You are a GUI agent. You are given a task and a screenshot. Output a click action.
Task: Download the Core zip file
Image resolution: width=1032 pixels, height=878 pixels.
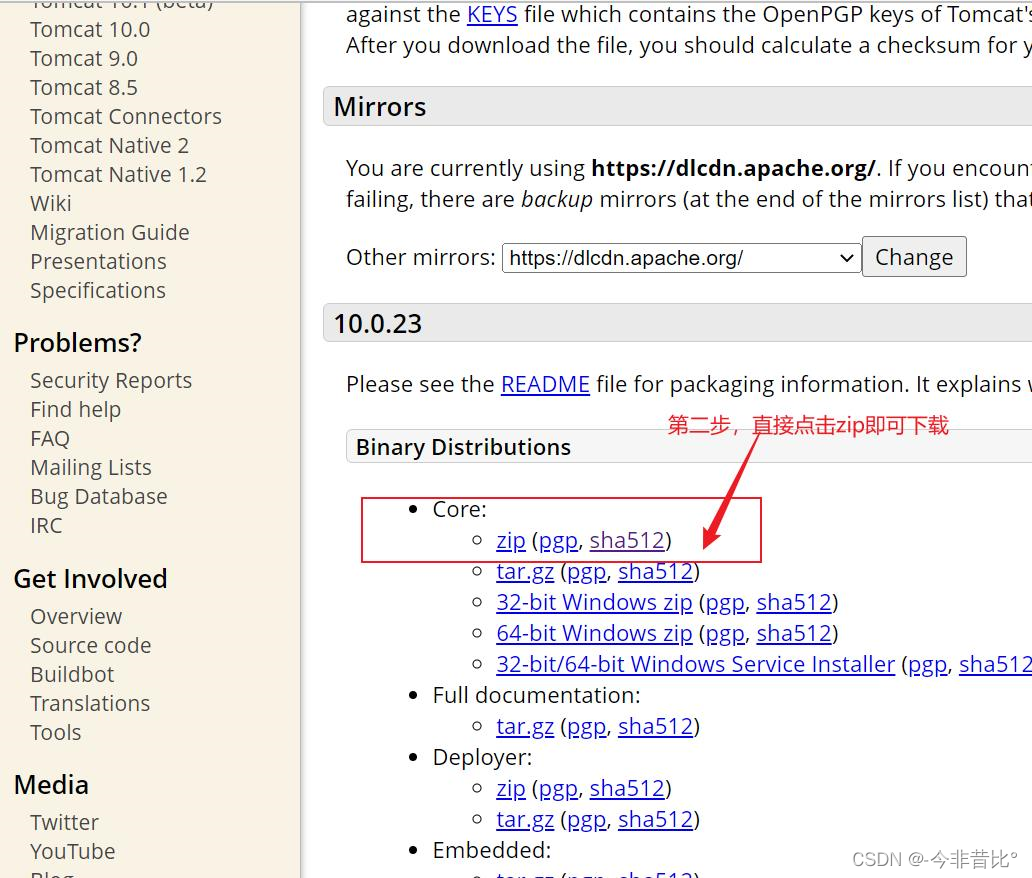pyautogui.click(x=511, y=541)
